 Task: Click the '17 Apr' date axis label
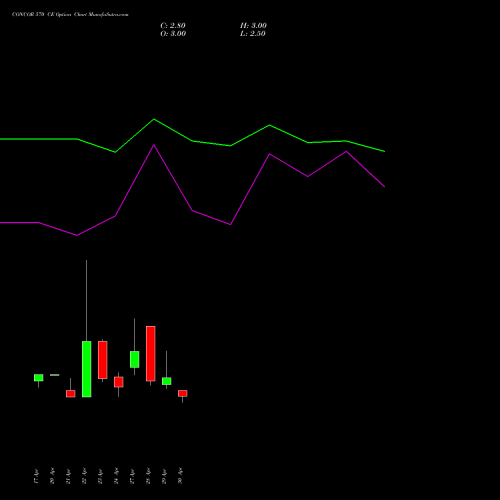[36, 476]
